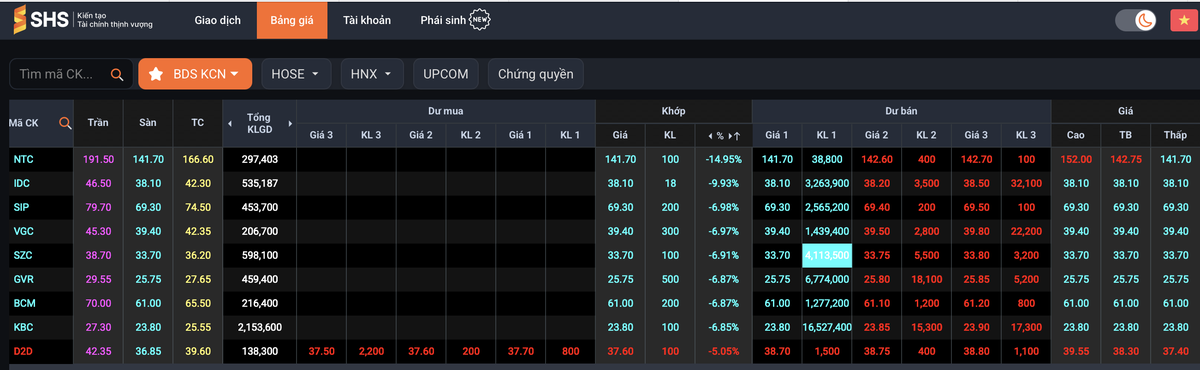Click the Dư mua group header
This screenshot has width=1200, height=370.
[446, 111]
